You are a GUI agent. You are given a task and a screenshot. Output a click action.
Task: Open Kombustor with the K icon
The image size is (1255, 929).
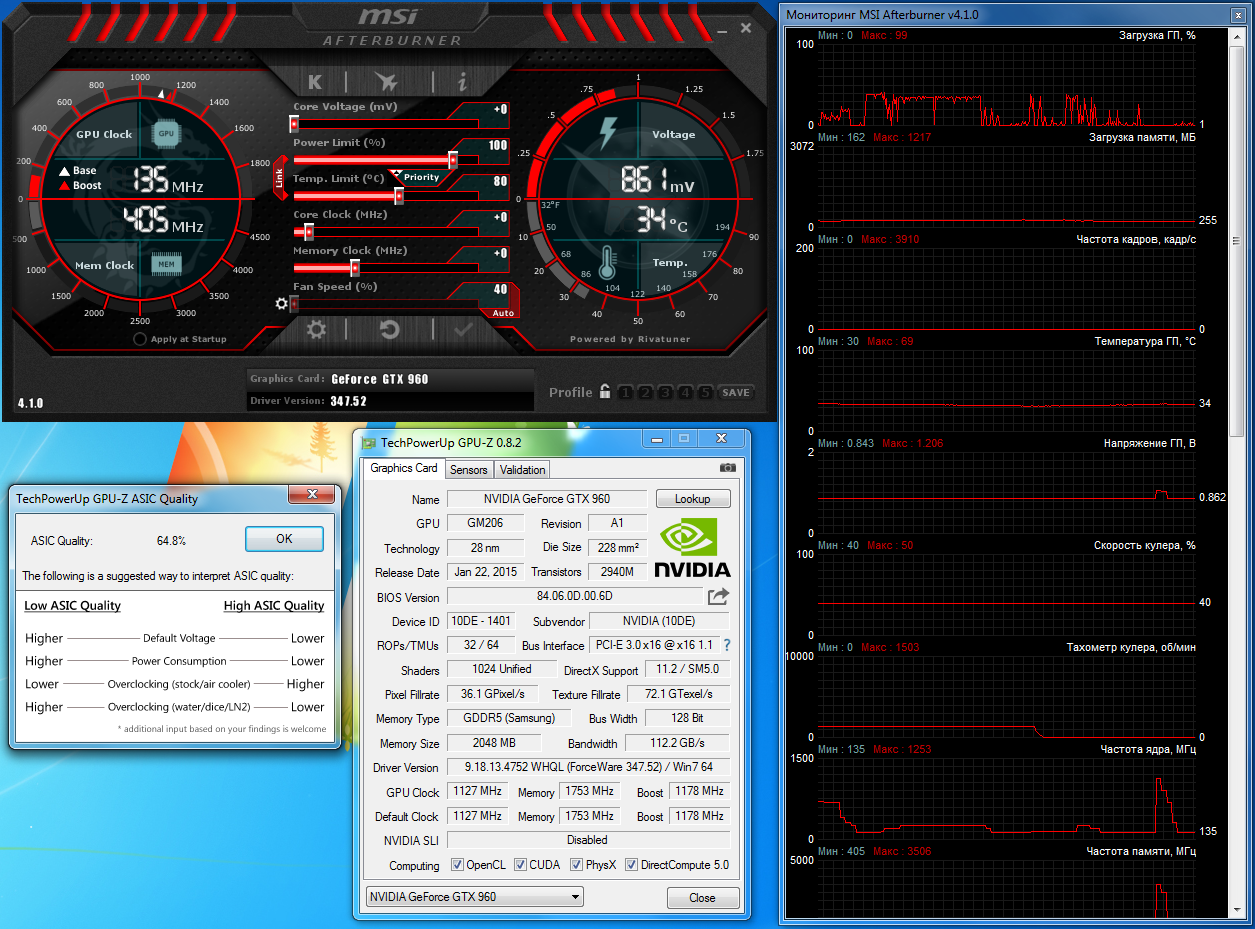coord(315,82)
